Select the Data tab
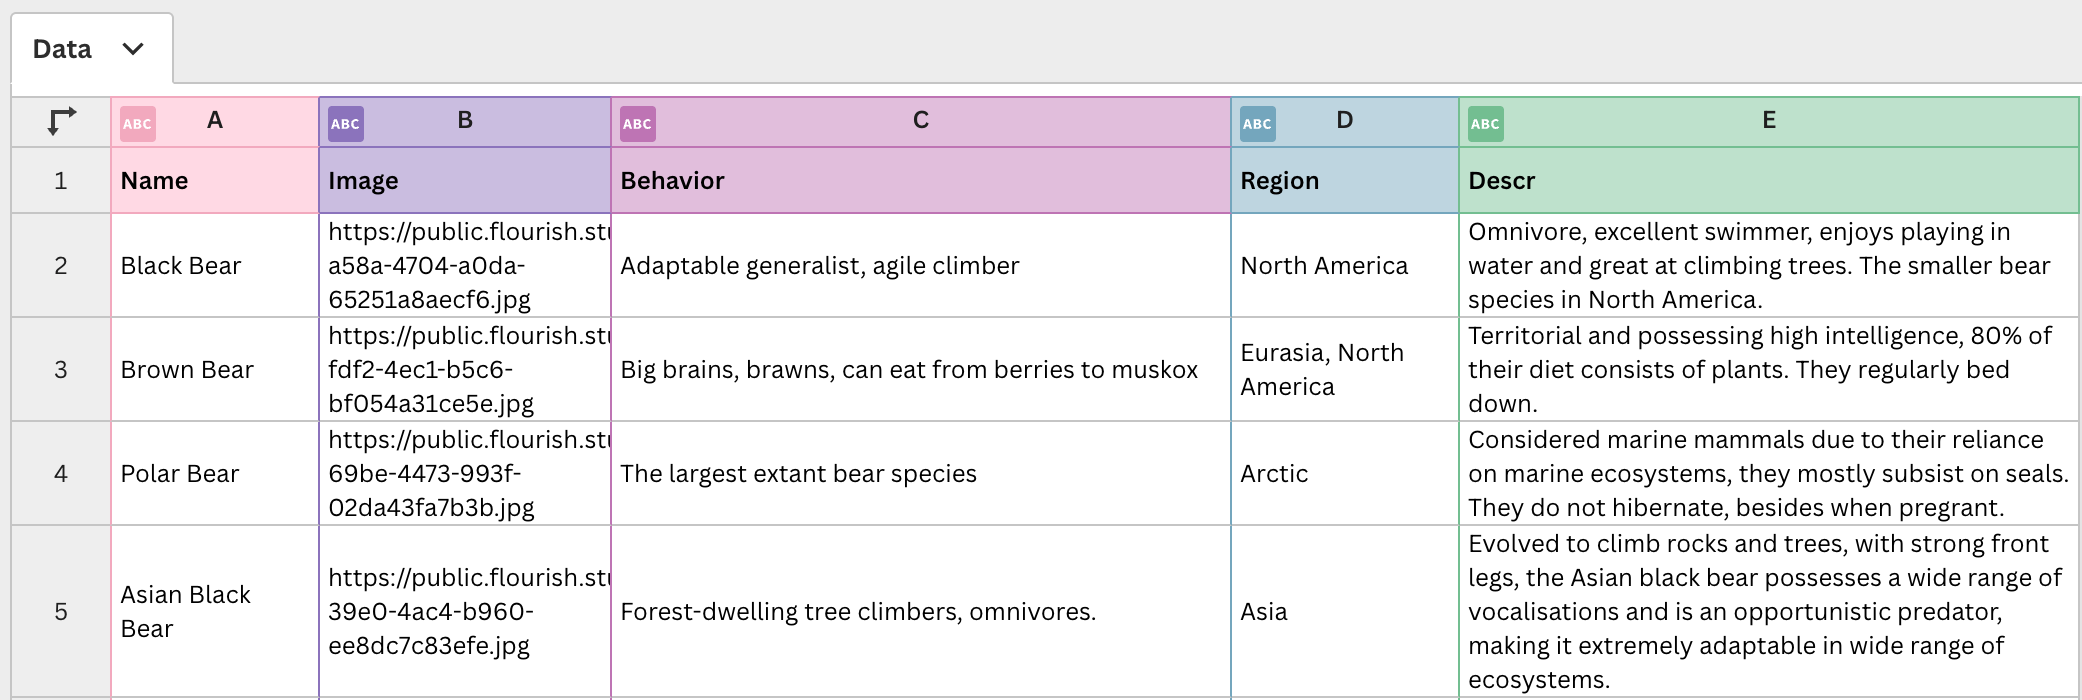The height and width of the screenshot is (700, 2082). [92, 48]
